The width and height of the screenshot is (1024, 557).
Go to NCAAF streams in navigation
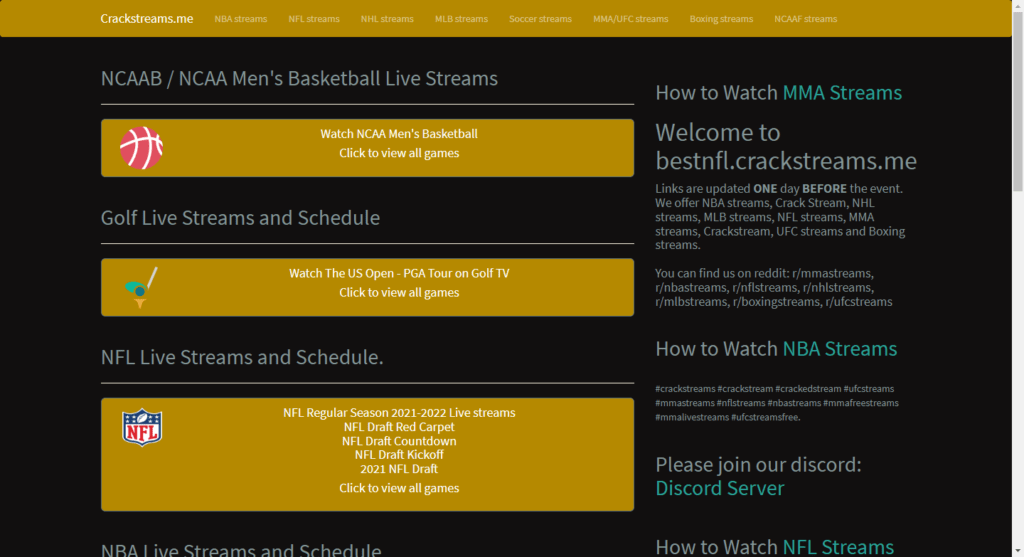coord(805,19)
